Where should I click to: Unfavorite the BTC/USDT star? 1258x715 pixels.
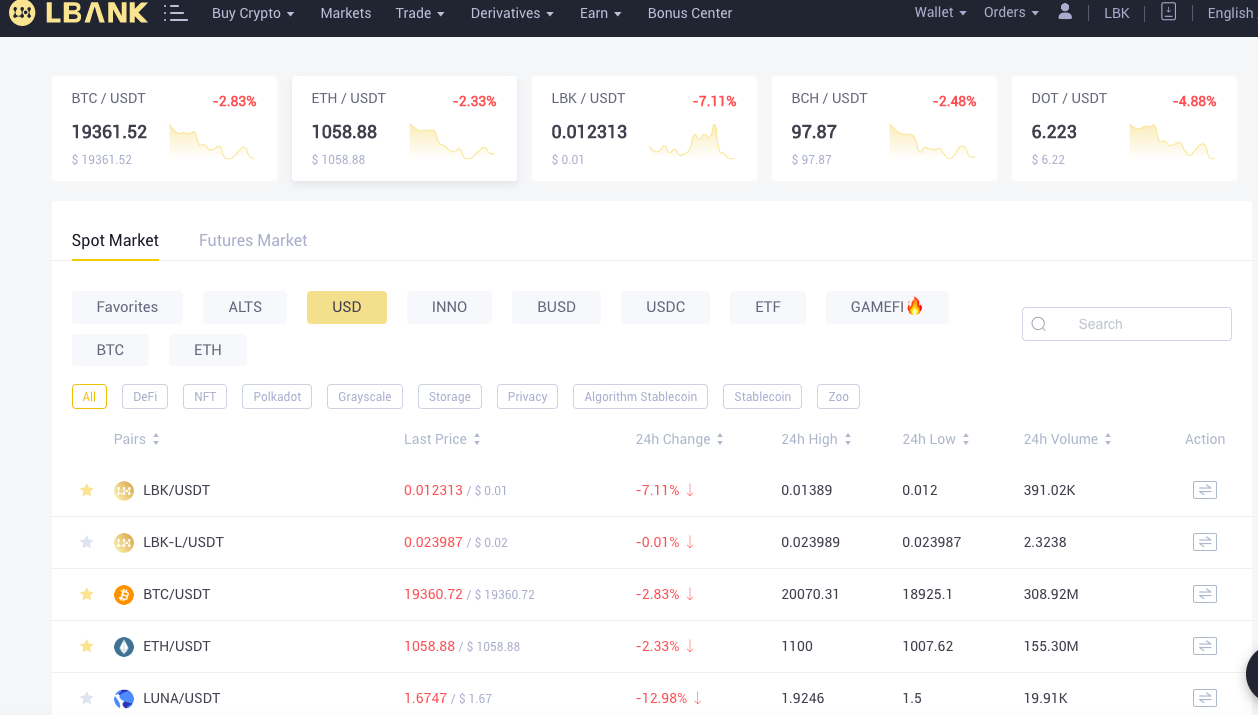pos(87,594)
